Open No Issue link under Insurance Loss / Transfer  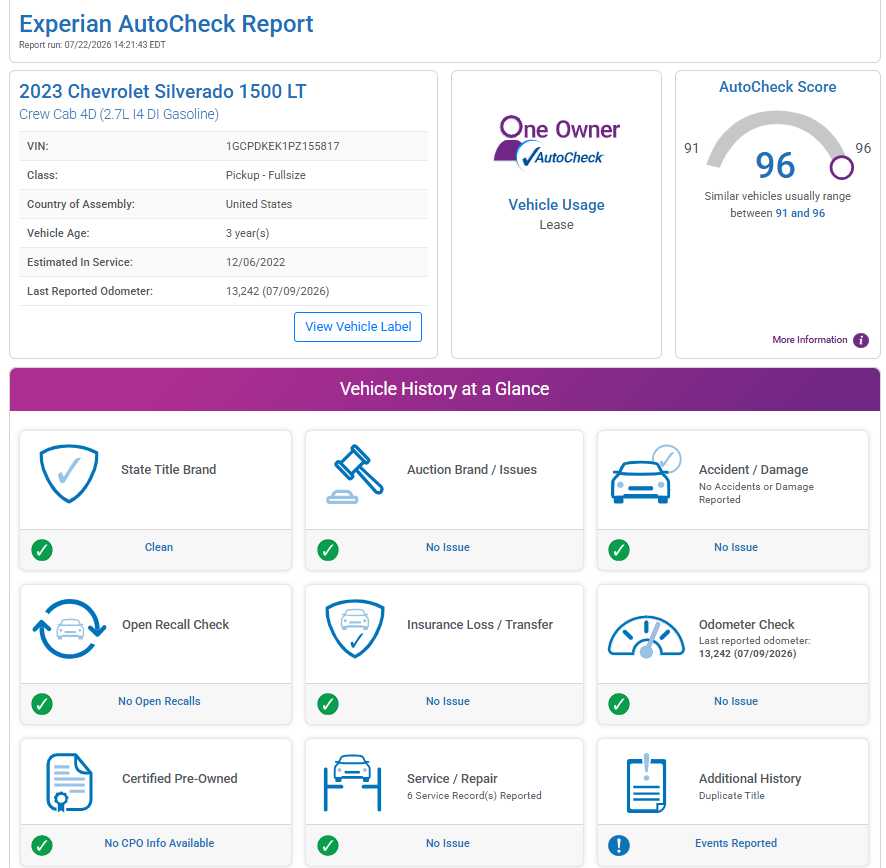pos(448,701)
